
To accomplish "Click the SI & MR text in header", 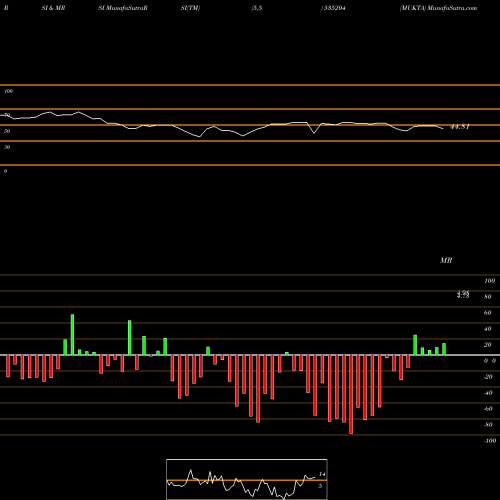I will (53, 8).
